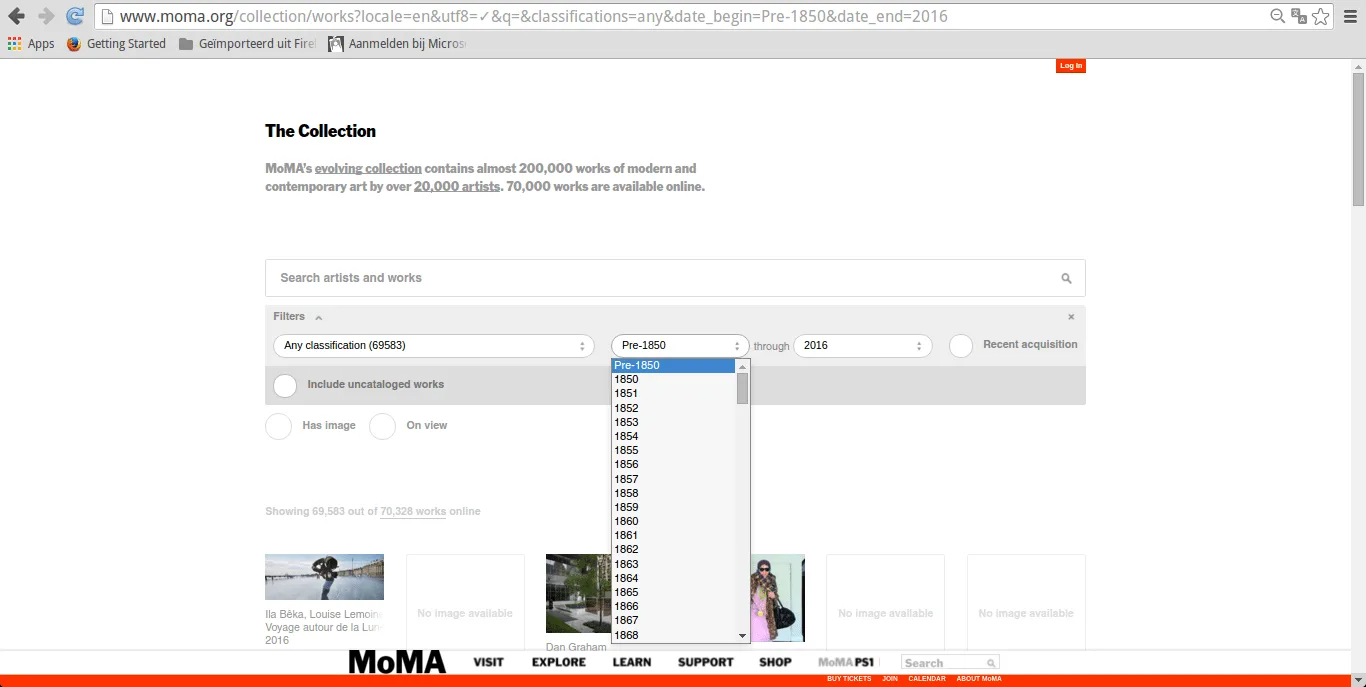Click the magnifier icon in the footer search
Screen dimensions: 1366x687
click(x=991, y=663)
